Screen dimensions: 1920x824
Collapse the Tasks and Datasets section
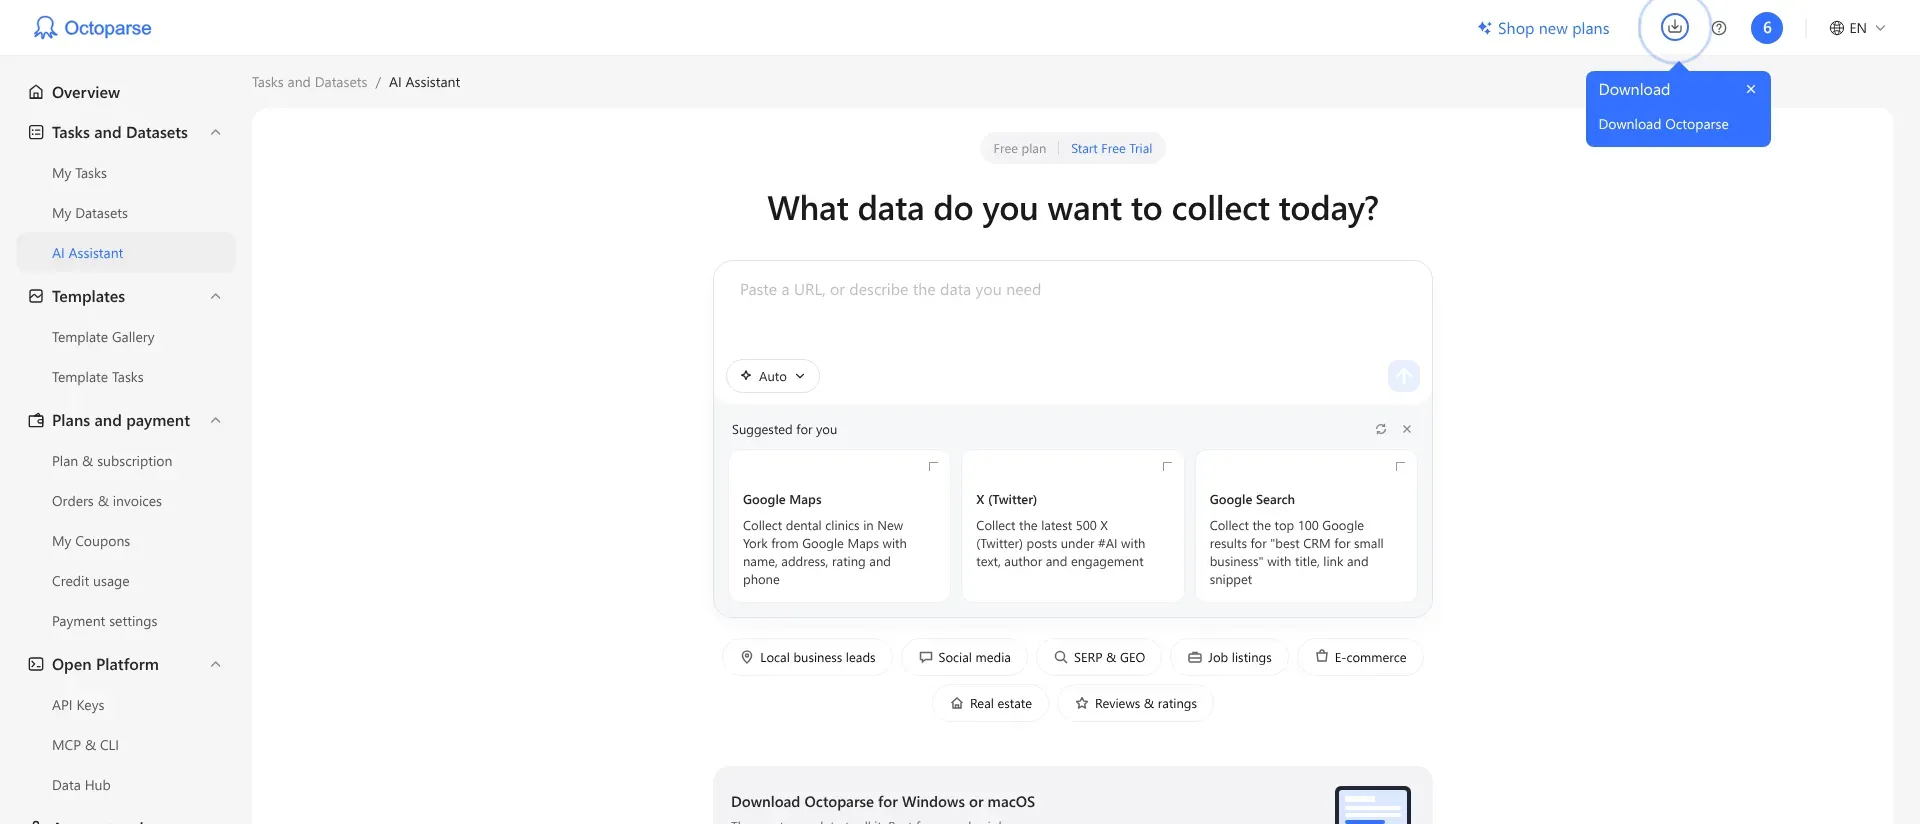tap(215, 132)
